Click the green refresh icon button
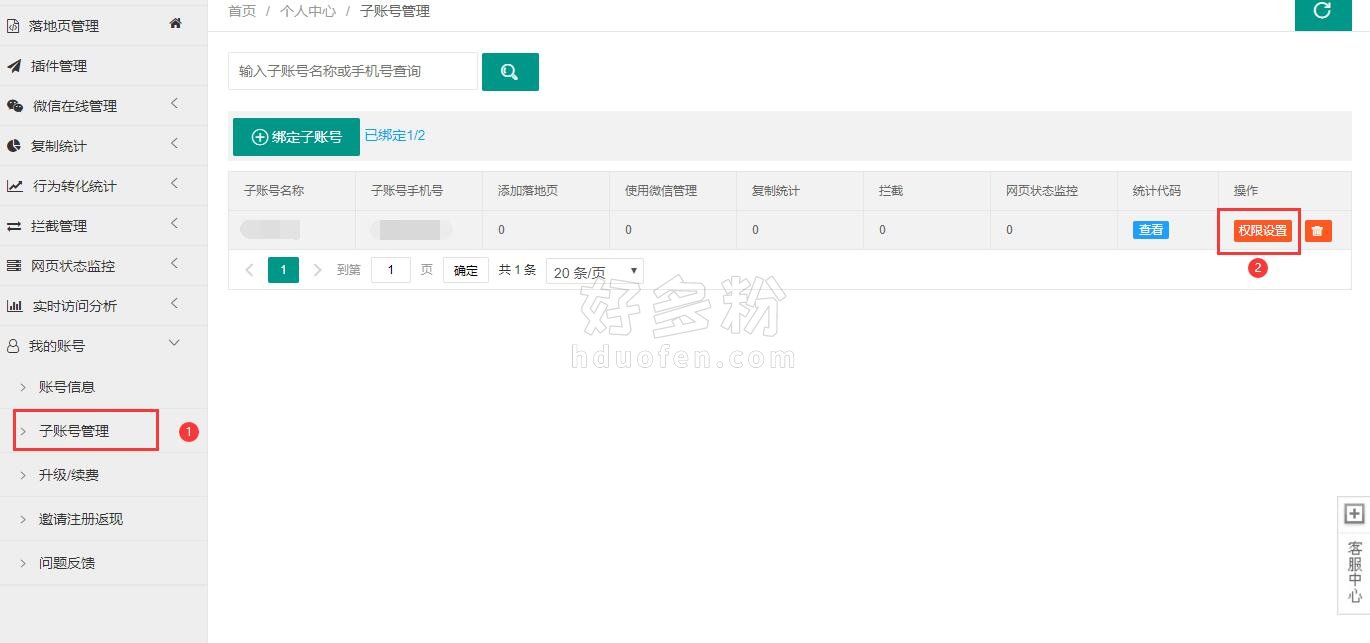The image size is (1370, 643). coord(1322,11)
